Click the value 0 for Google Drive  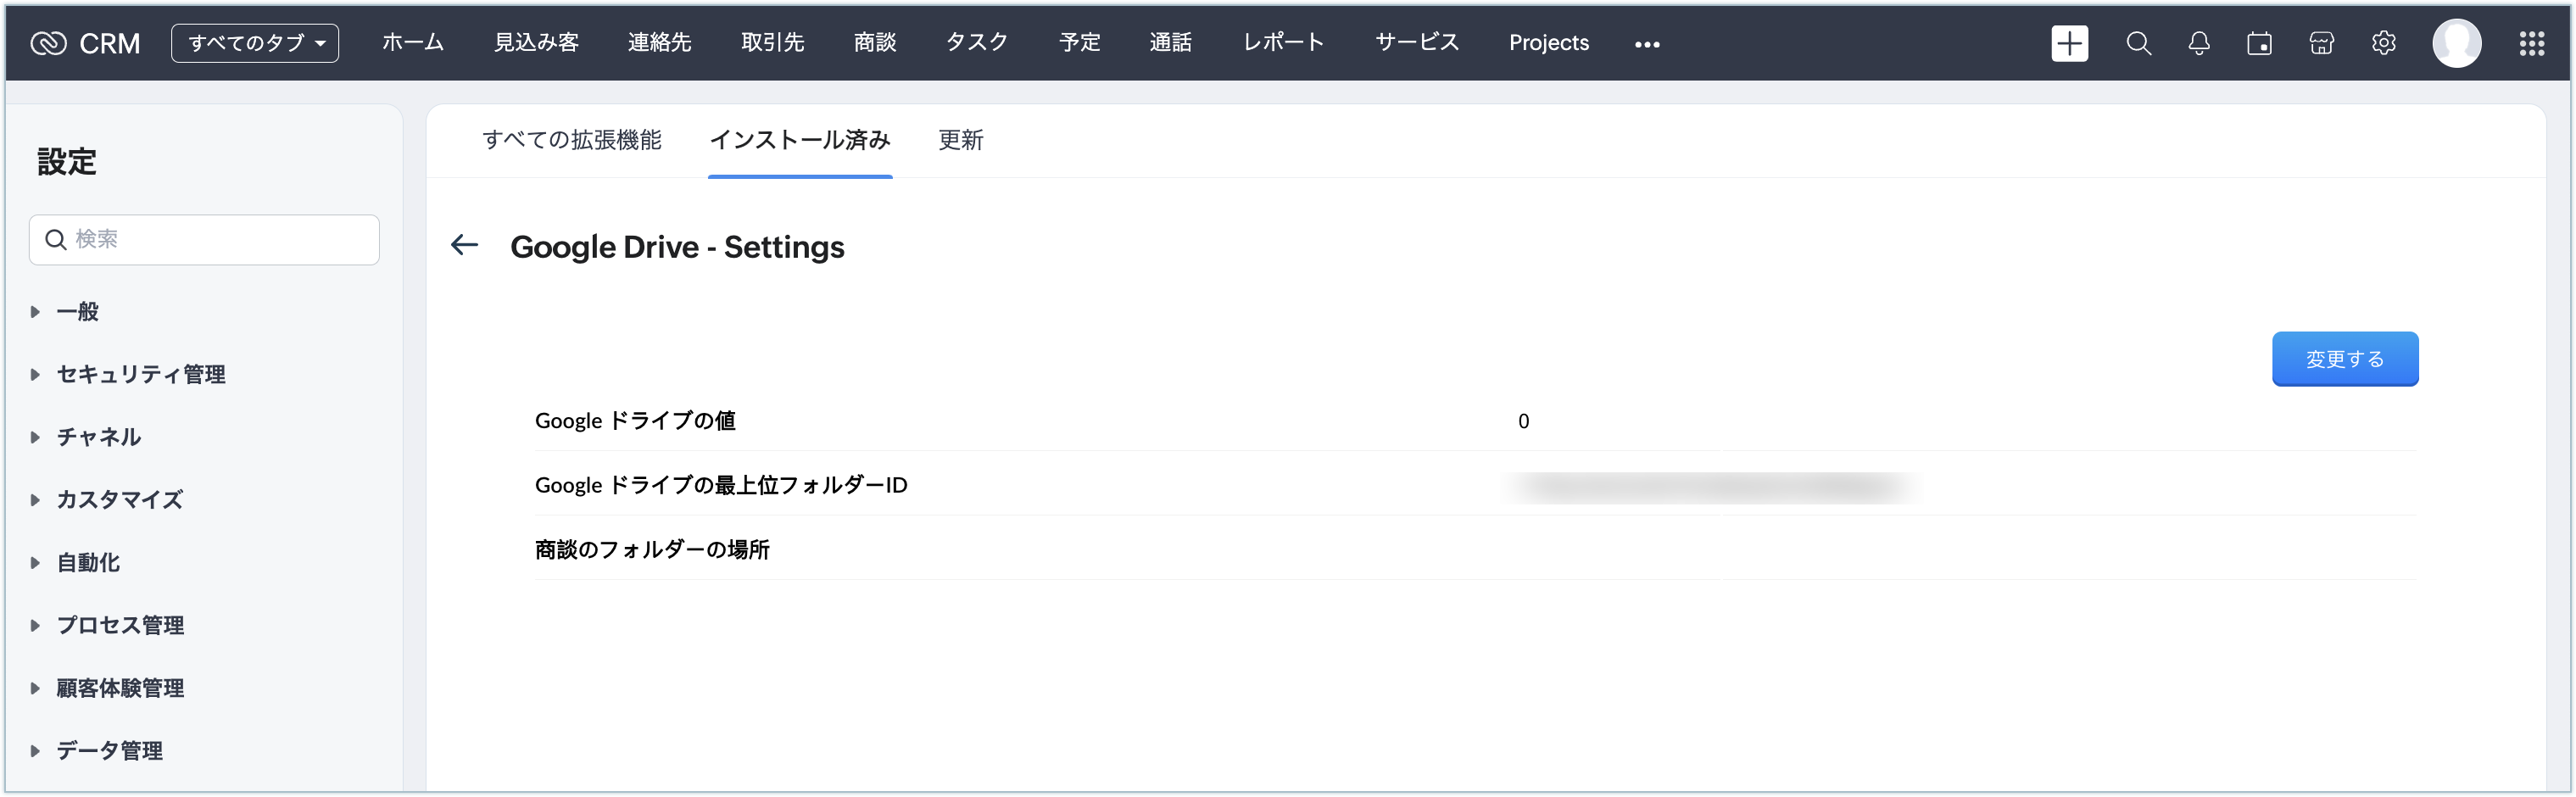(x=1523, y=421)
